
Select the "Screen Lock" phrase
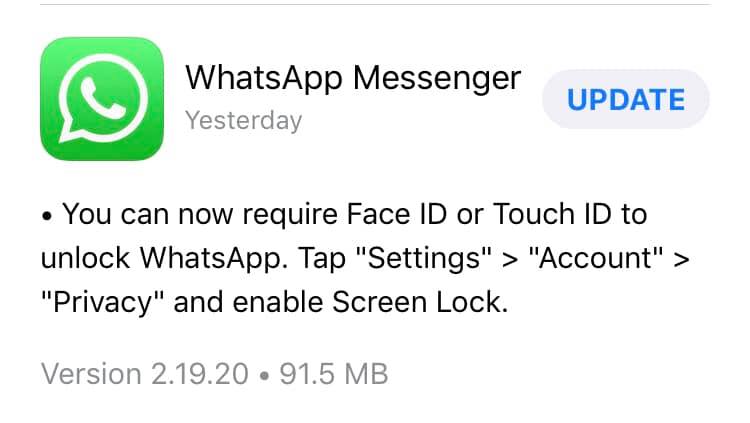(418, 303)
